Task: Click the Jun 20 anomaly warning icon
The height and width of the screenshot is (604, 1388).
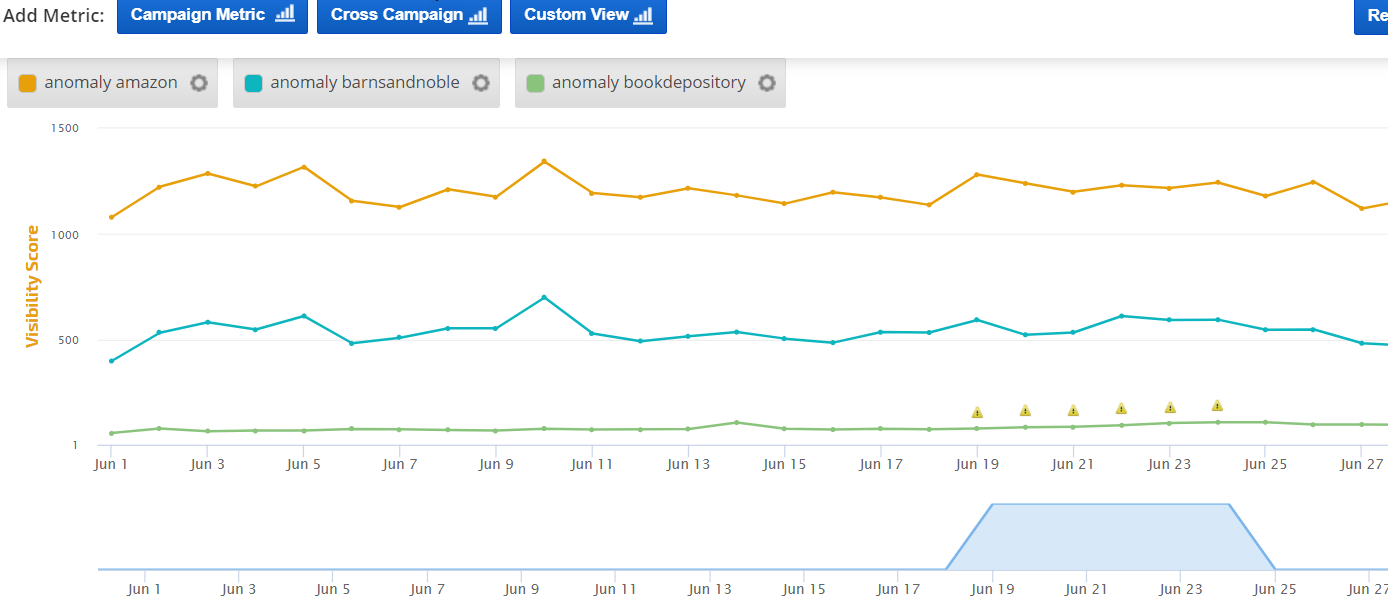Action: (1025, 410)
